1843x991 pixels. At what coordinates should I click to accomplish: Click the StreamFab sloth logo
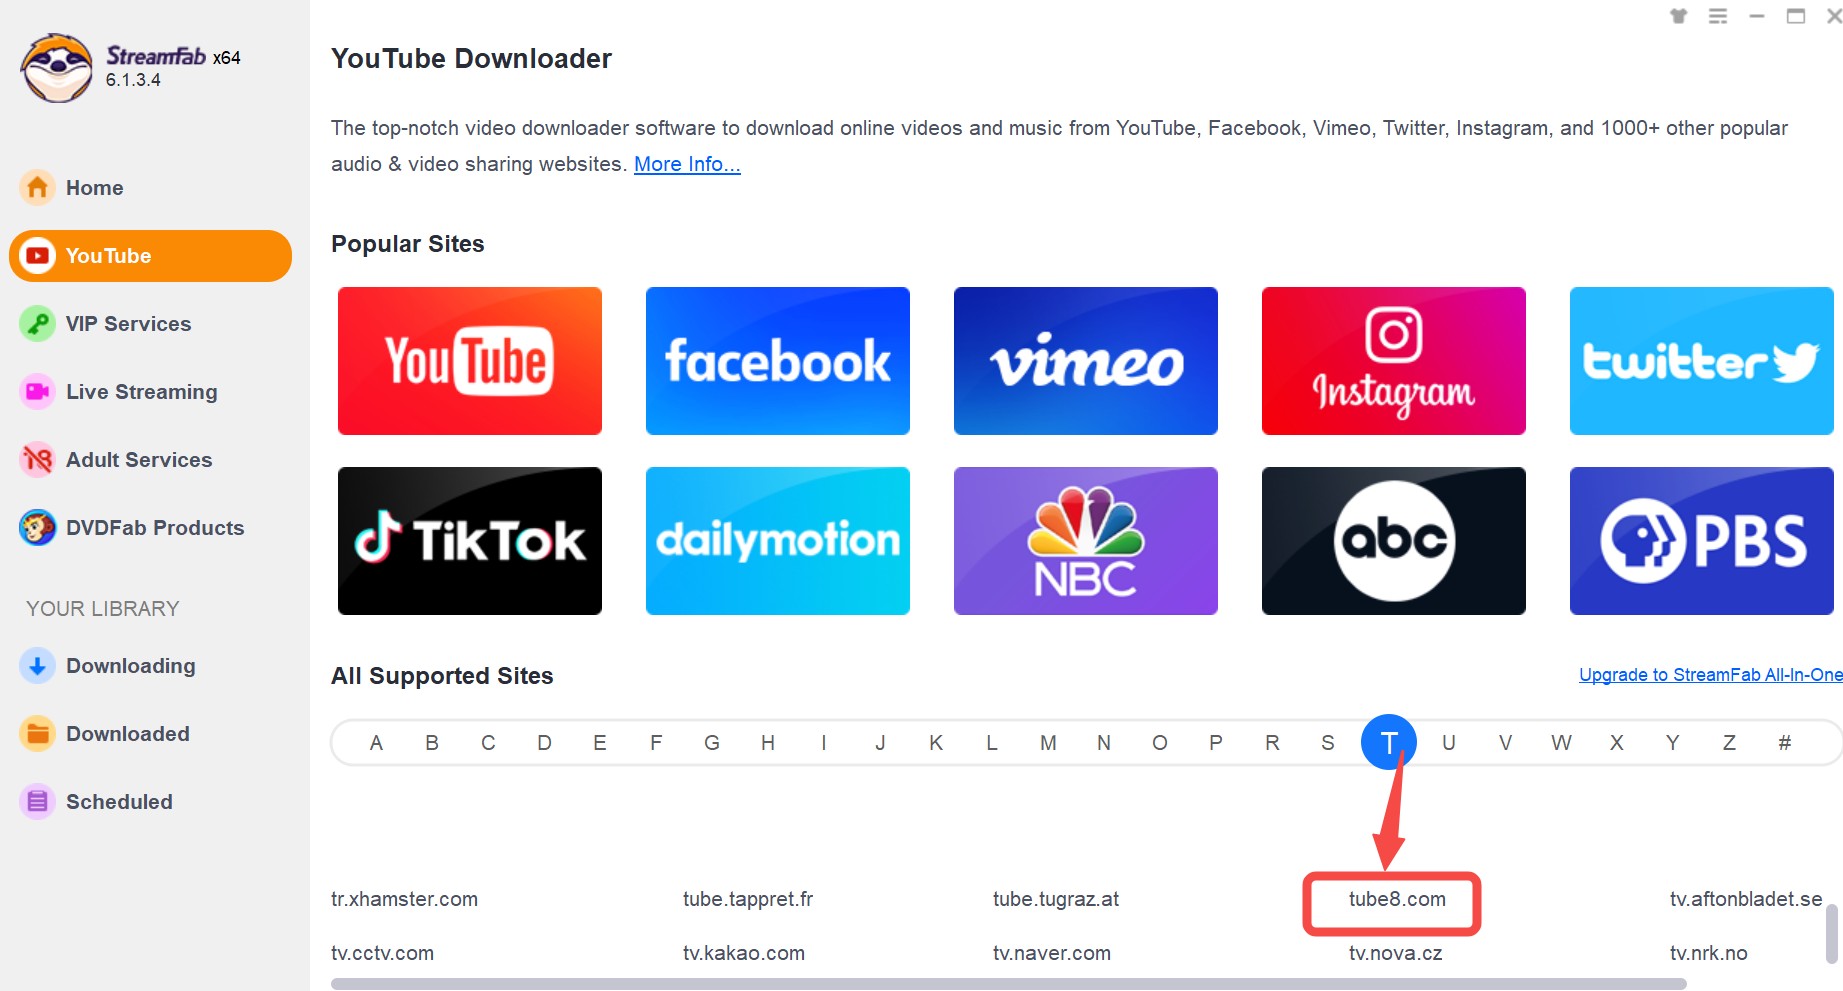point(57,68)
